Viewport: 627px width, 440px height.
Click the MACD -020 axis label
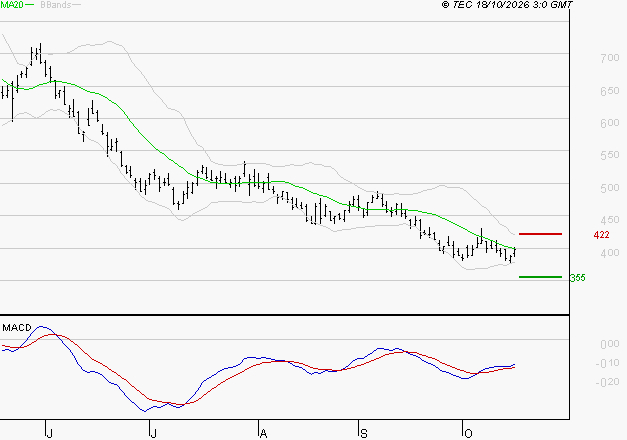(607, 382)
